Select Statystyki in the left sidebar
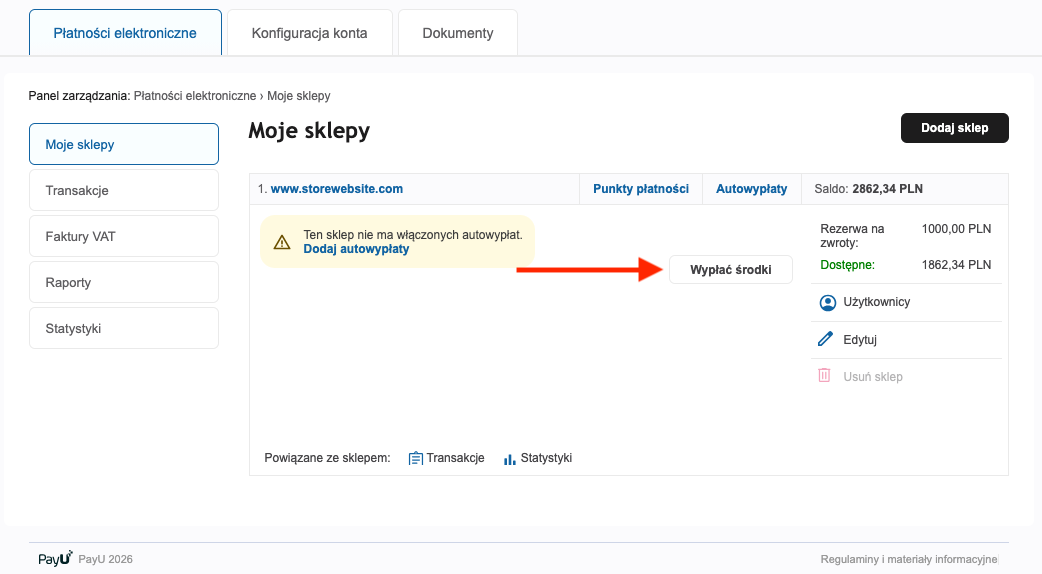 (124, 328)
